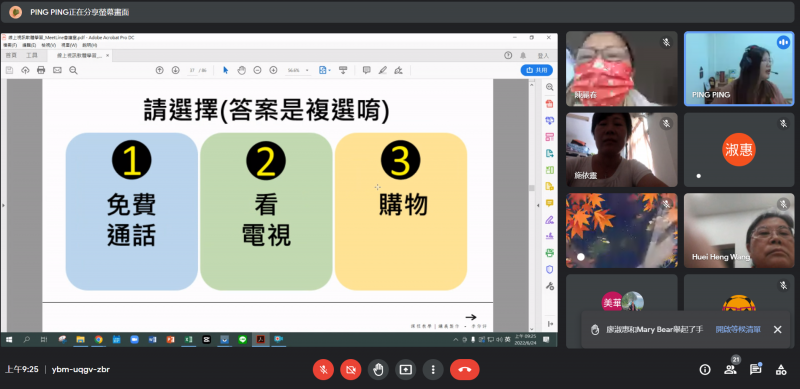The image size is (800, 389).
Task: Open the chat panel icon
Action: [756, 370]
